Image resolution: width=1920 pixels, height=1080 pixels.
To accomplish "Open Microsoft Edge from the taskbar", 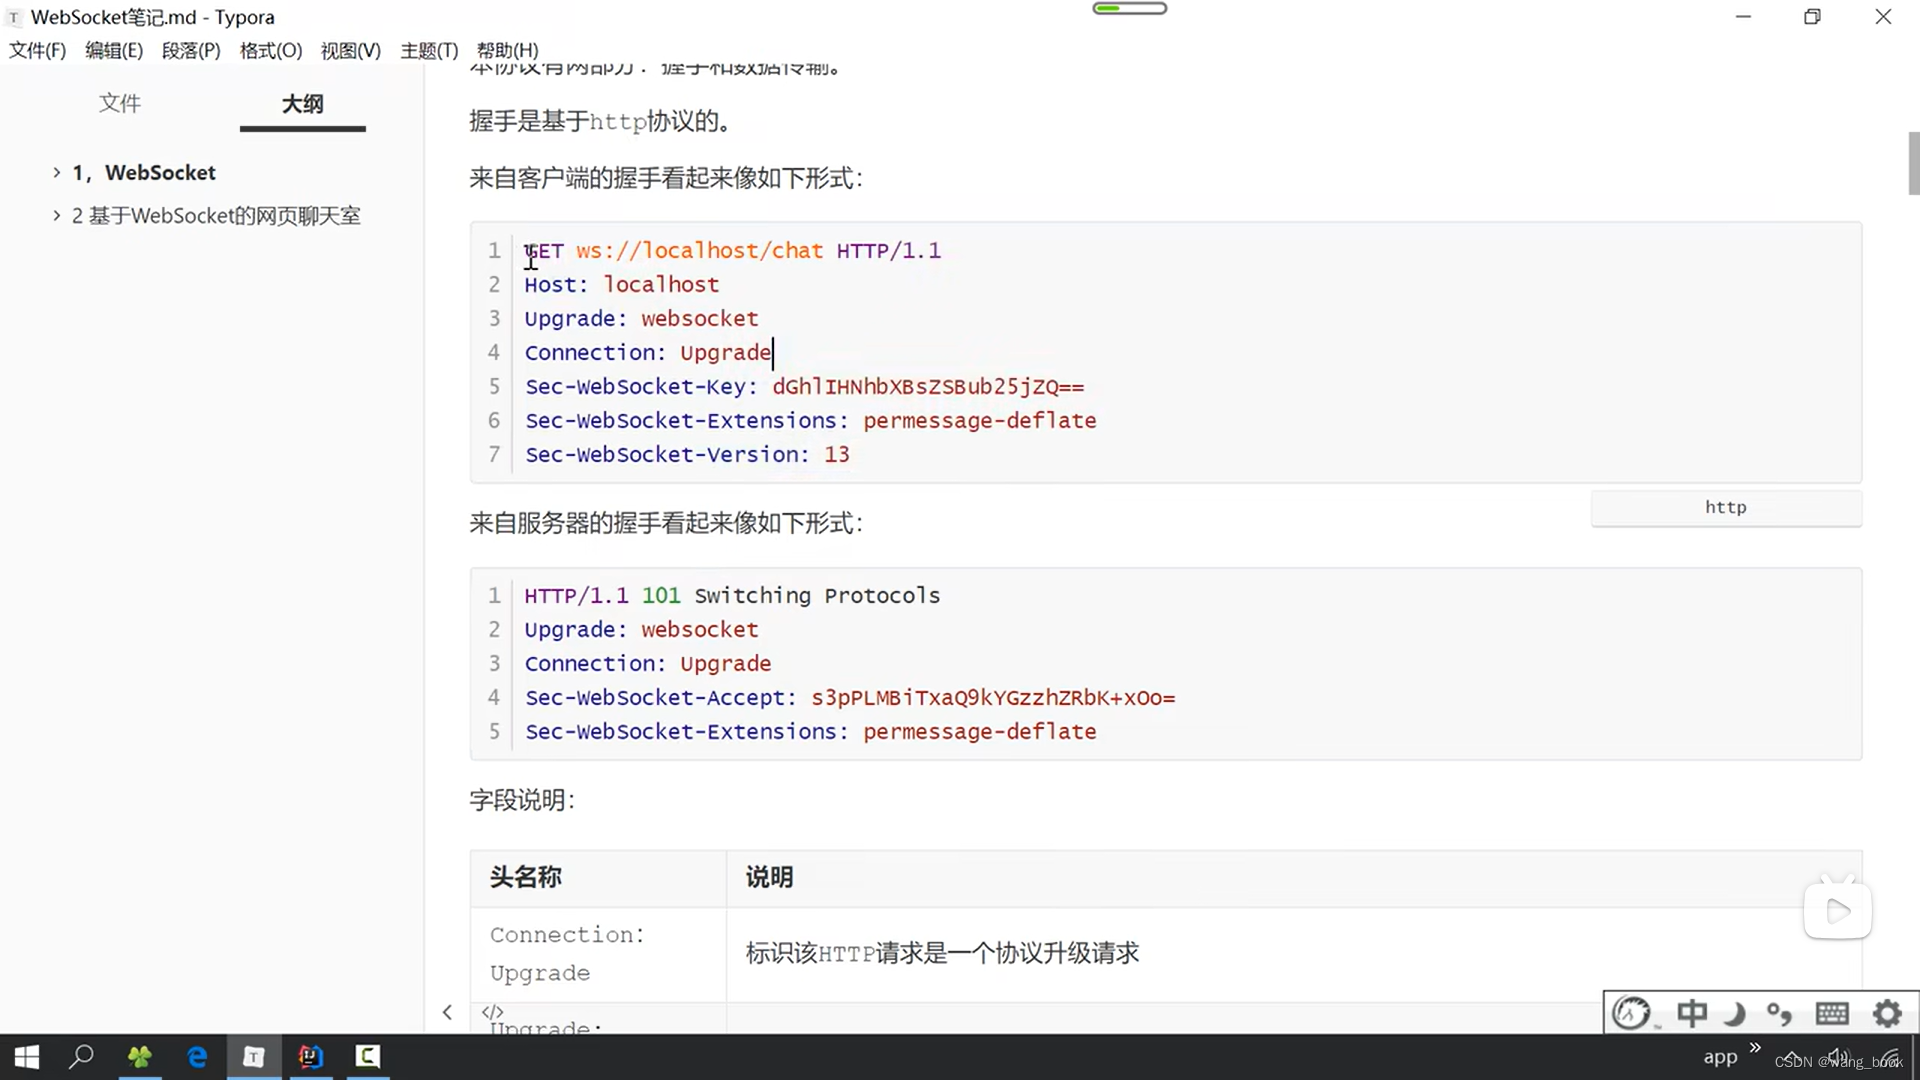I will 196,1057.
